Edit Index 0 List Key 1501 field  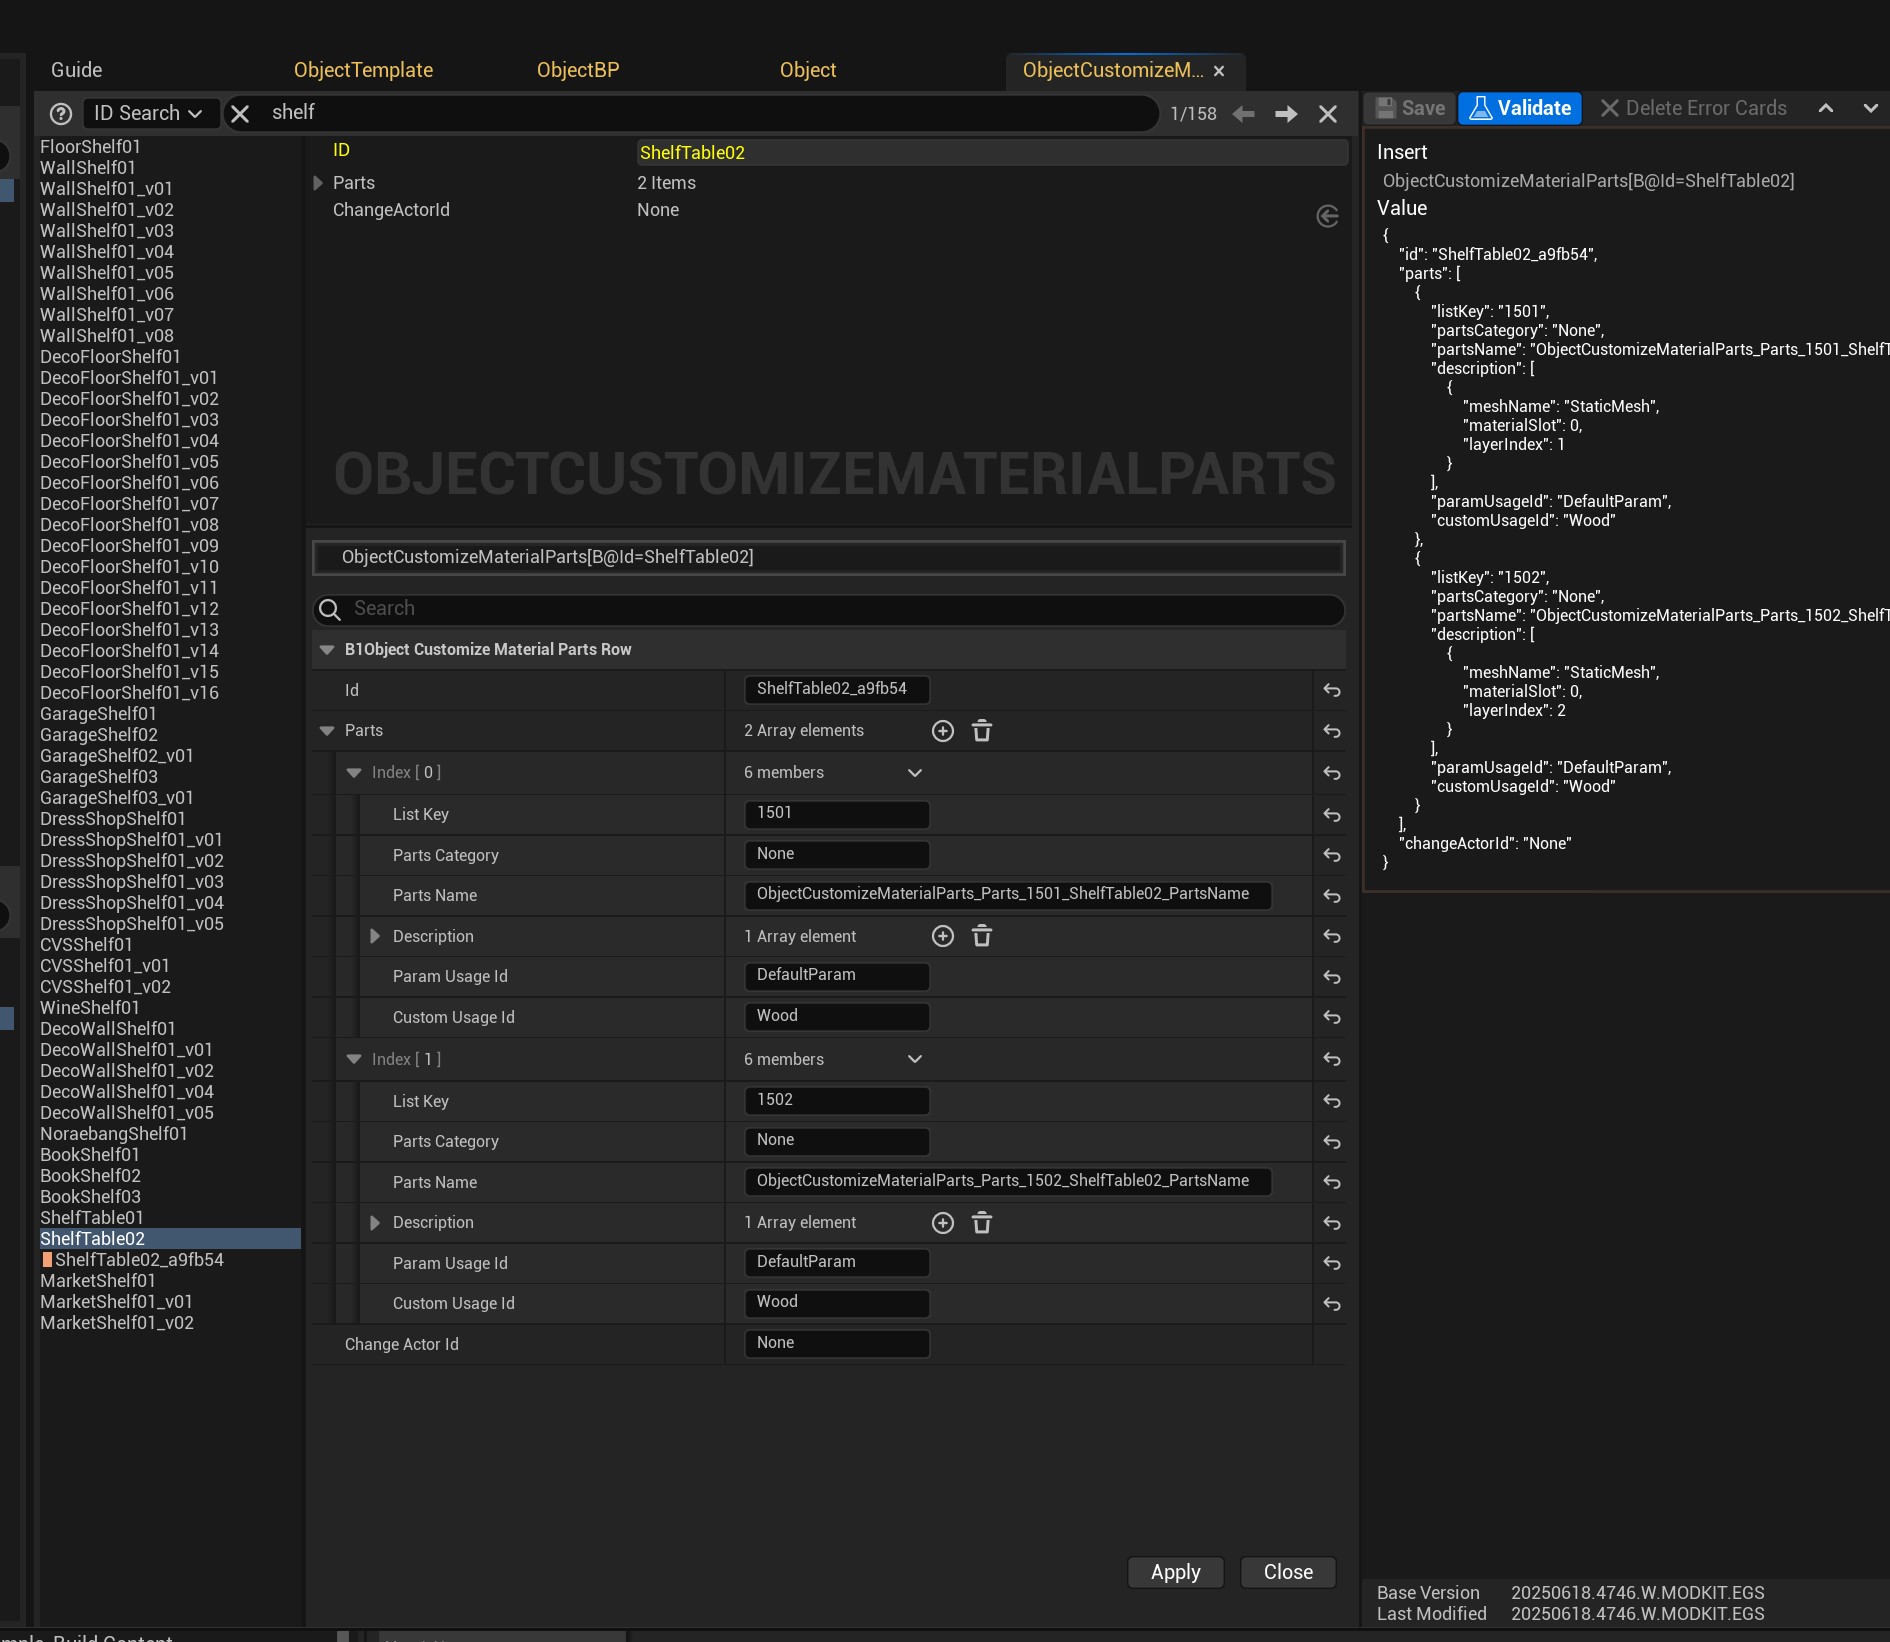point(837,814)
